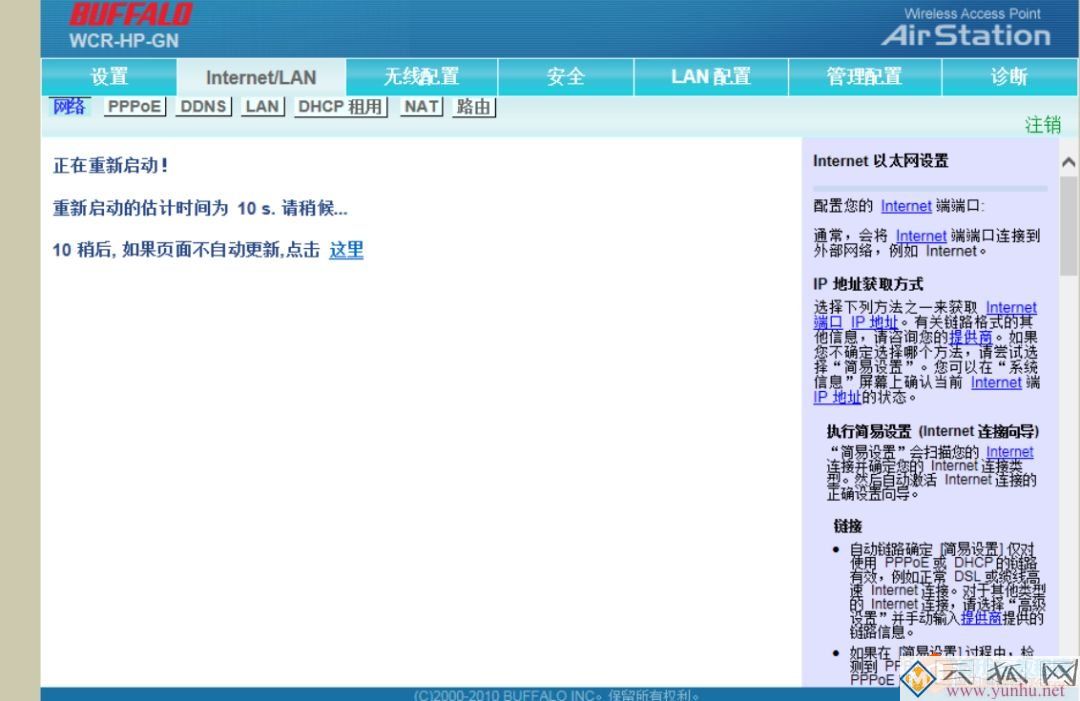1080x701 pixels.
Task: Select the LAN 配置 tab
Action: click(x=711, y=76)
